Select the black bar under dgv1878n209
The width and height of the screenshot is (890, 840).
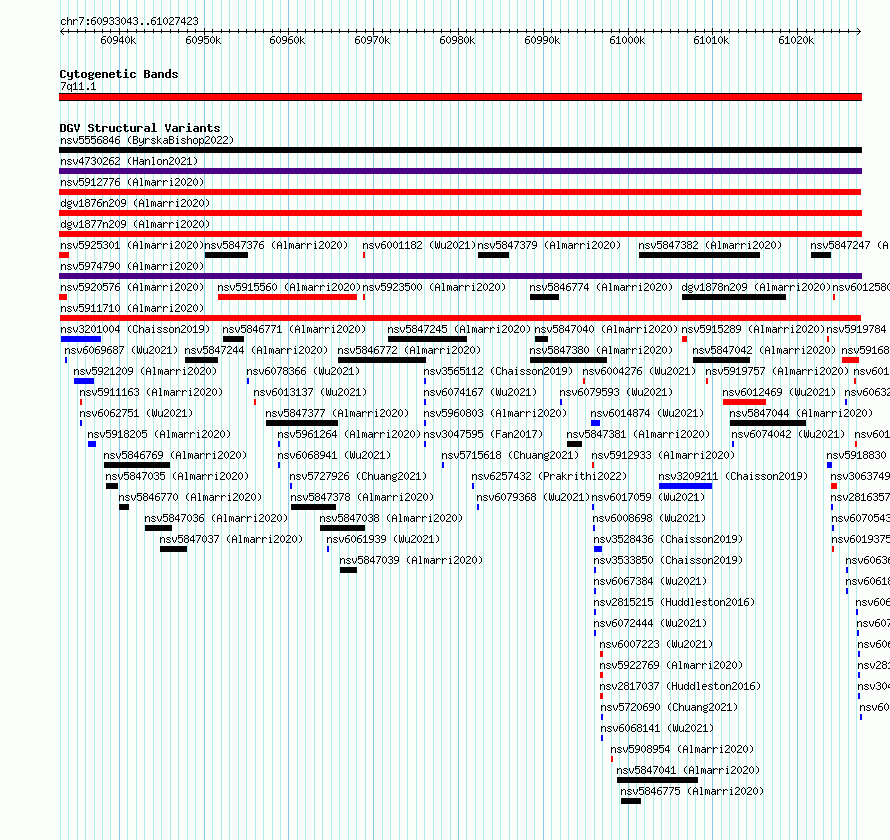(x=734, y=297)
